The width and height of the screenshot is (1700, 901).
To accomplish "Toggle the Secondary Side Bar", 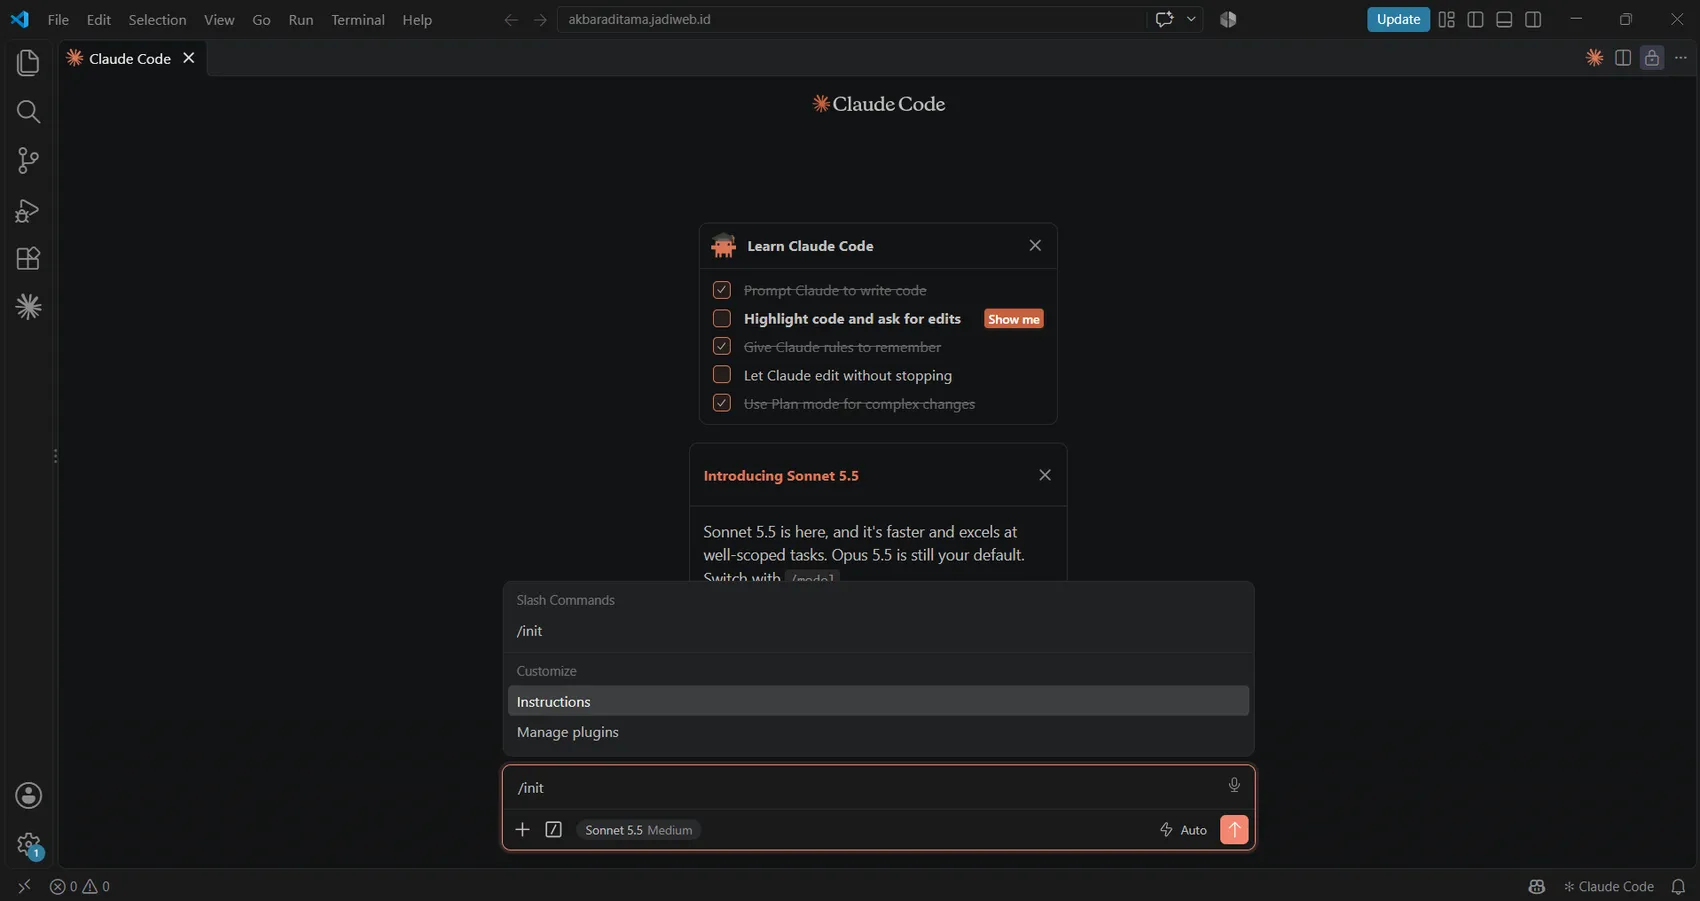I will click(x=1533, y=20).
